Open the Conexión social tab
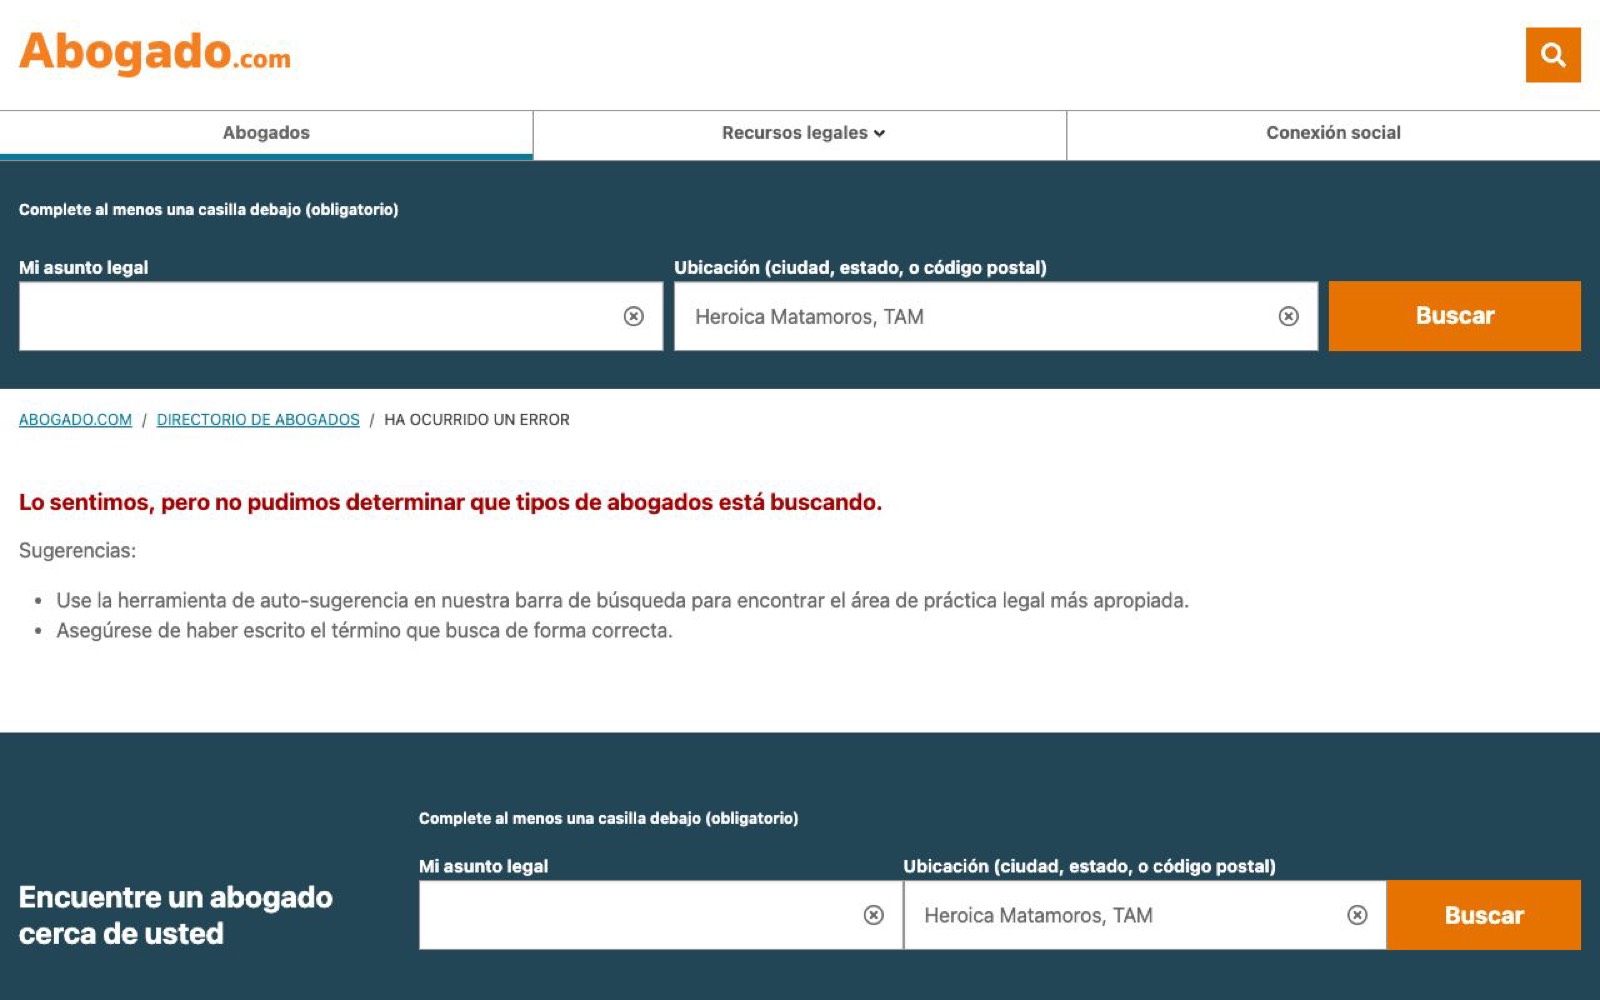 click(x=1333, y=134)
